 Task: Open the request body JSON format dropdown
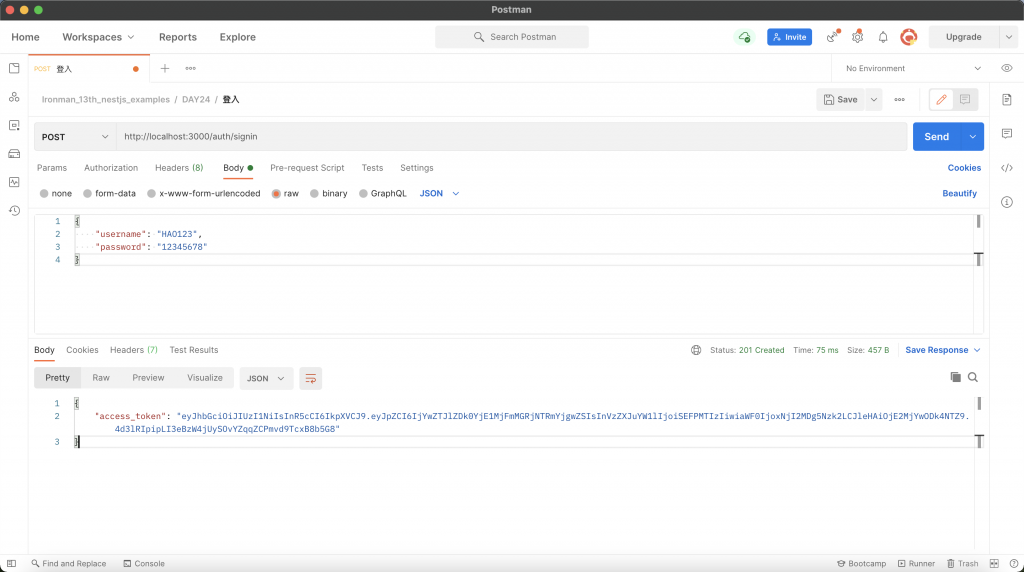pos(439,194)
